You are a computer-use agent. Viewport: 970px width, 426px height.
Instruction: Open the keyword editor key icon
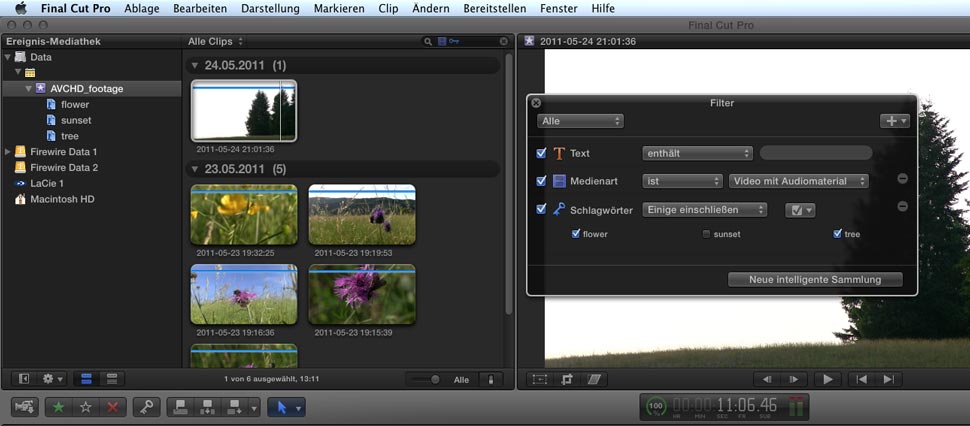pos(146,407)
